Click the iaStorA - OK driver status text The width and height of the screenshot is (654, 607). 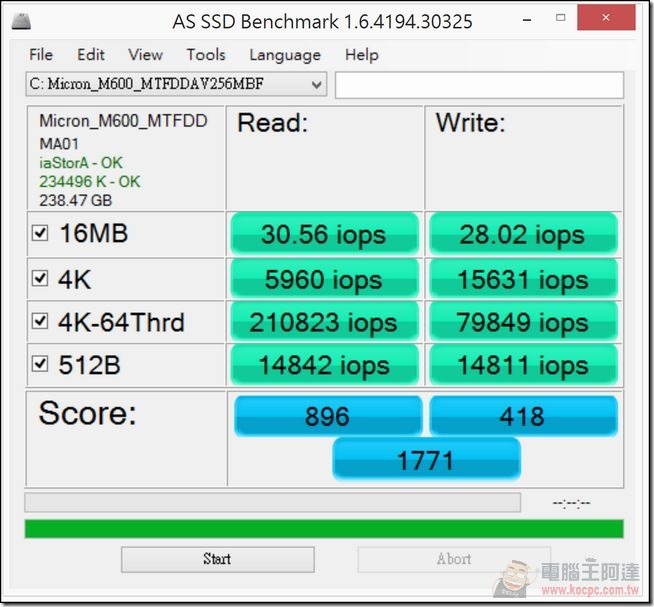(81, 163)
